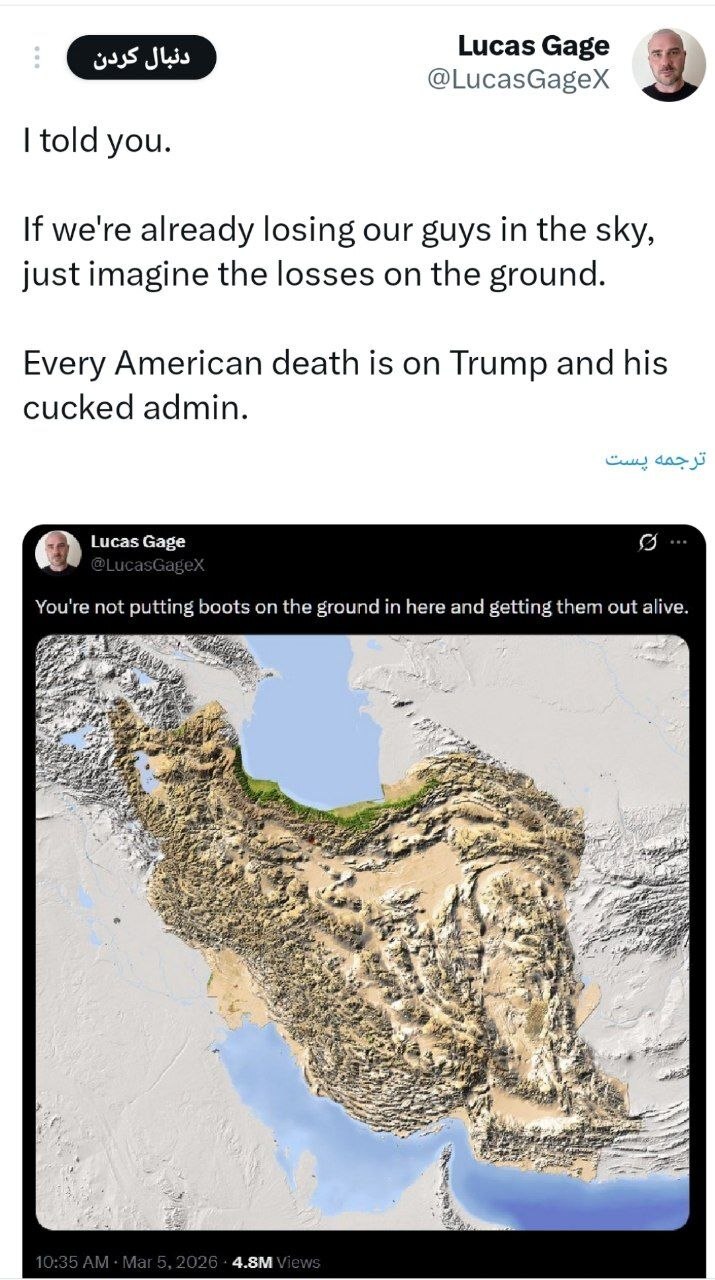715x1280 pixels.
Task: Visit the @LucasGageX handle at top
Action: point(518,81)
